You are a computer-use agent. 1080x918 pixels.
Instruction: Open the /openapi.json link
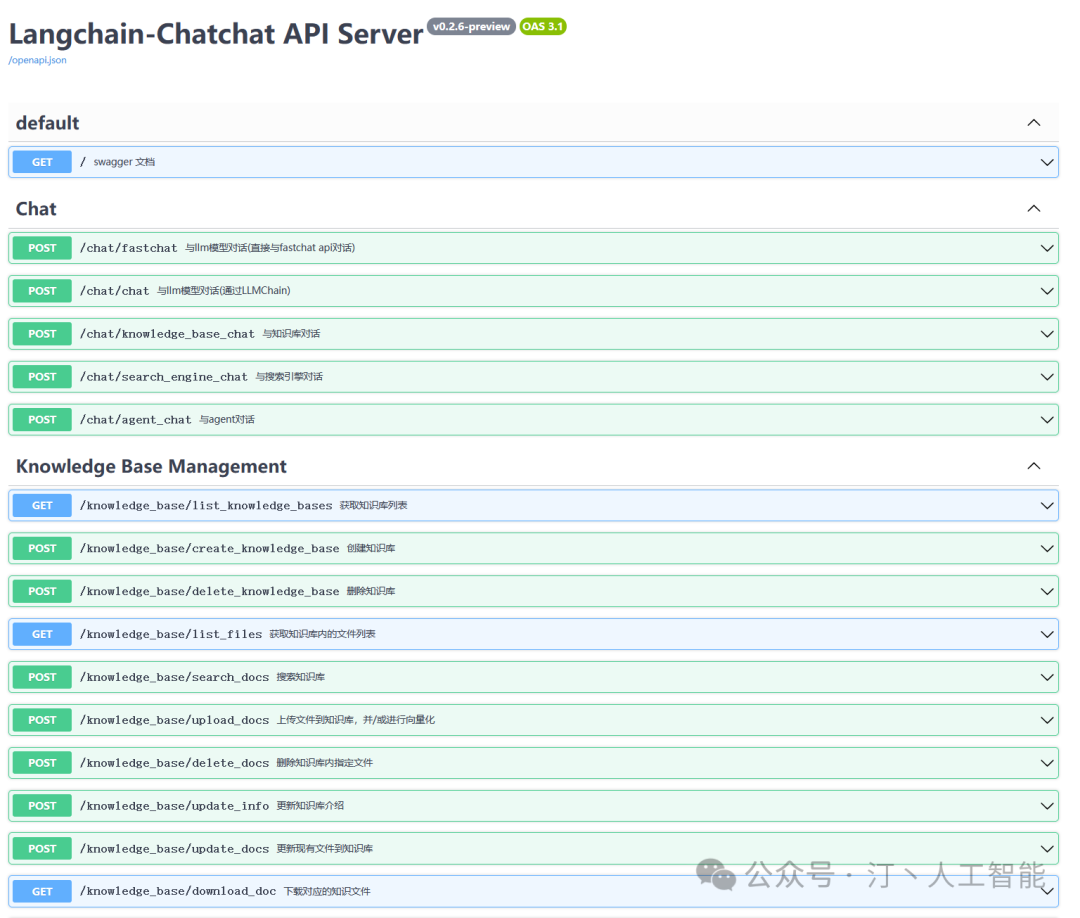37,60
